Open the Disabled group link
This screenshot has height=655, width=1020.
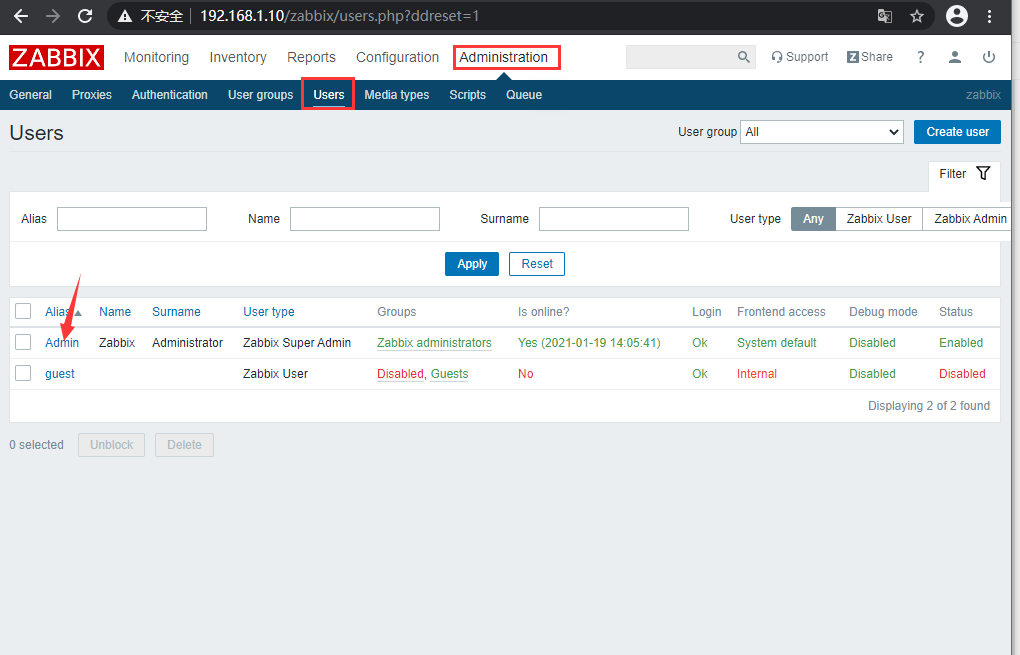point(401,374)
